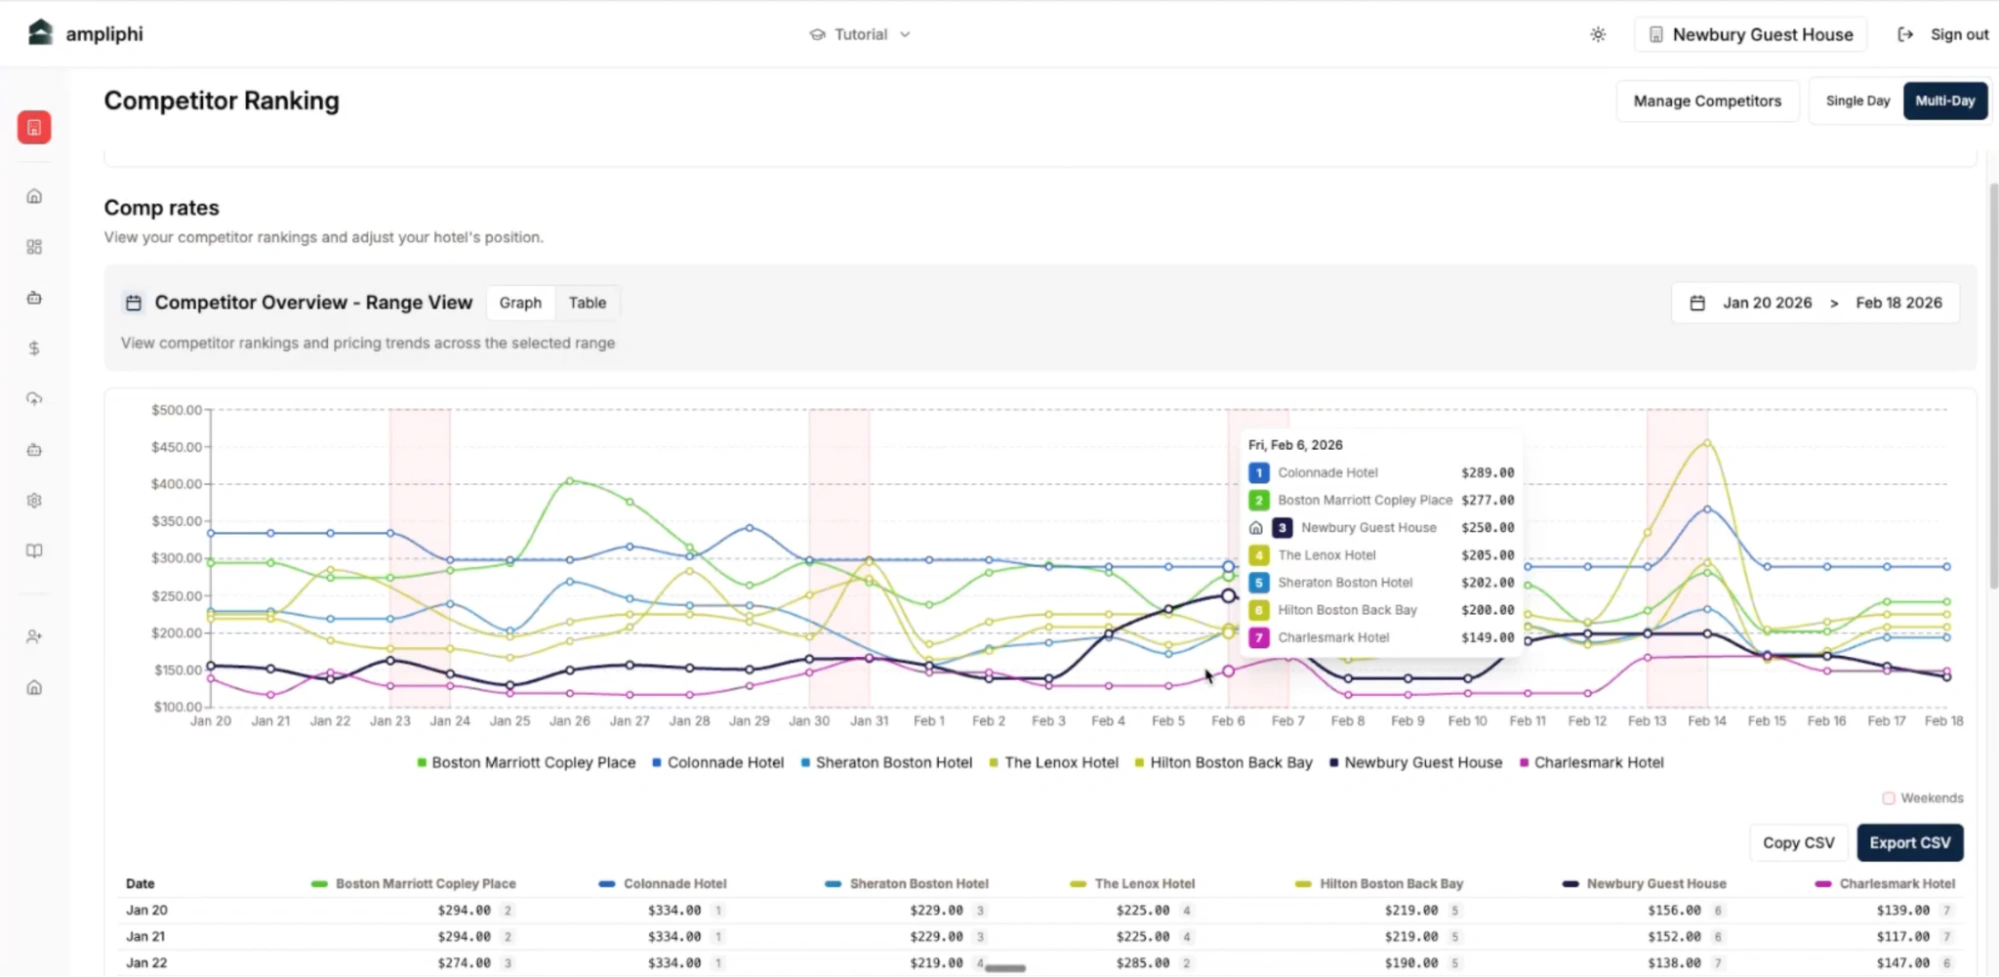The height and width of the screenshot is (977, 1999).
Task: Open the documentation book icon in sidebar
Action: pos(34,550)
